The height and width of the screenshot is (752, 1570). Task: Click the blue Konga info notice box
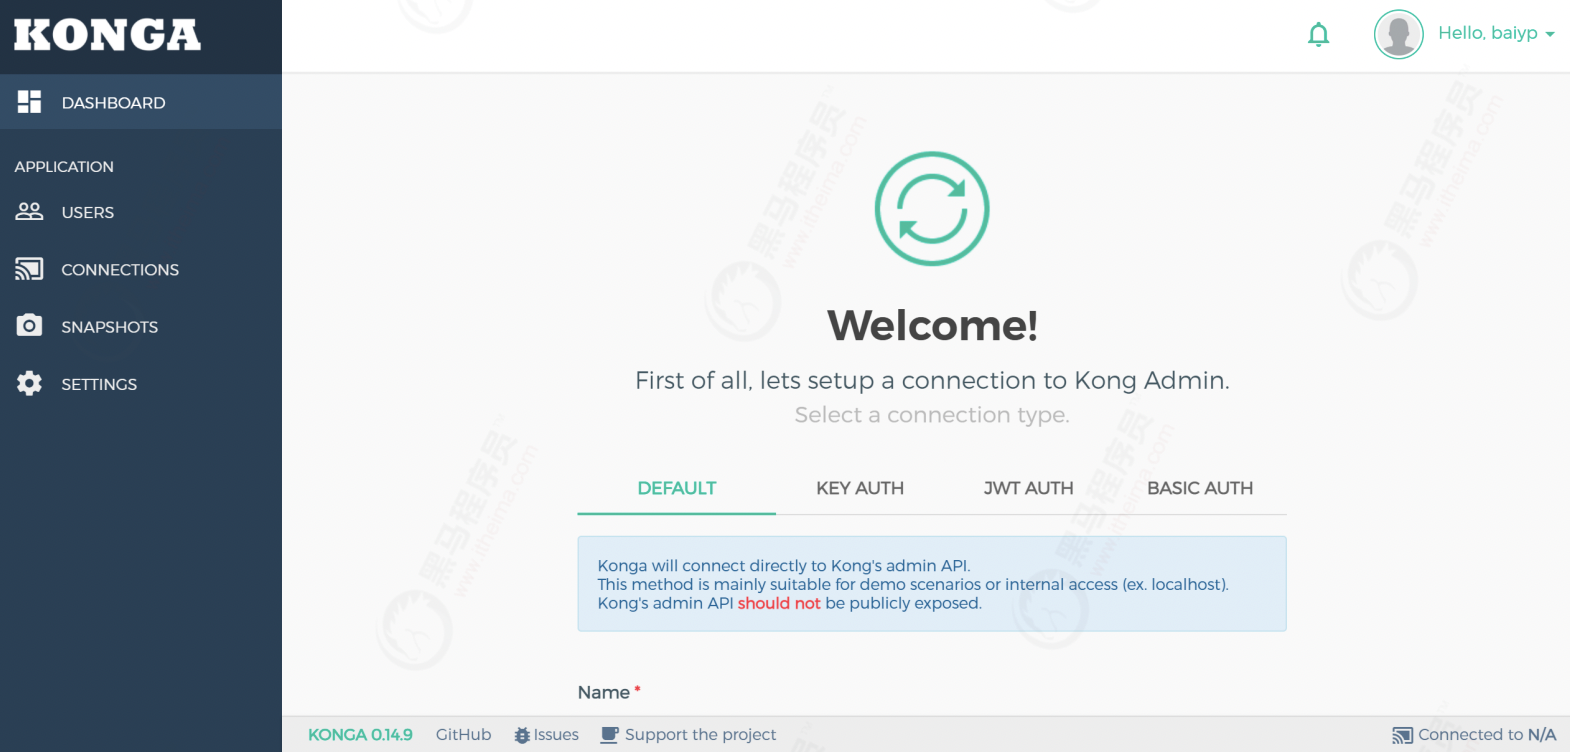click(932, 584)
